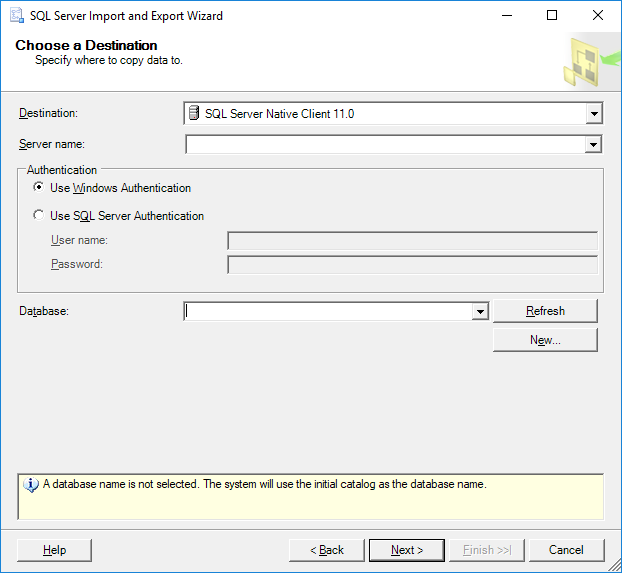
Task: Click the database icon in Destination field
Action: click(194, 113)
